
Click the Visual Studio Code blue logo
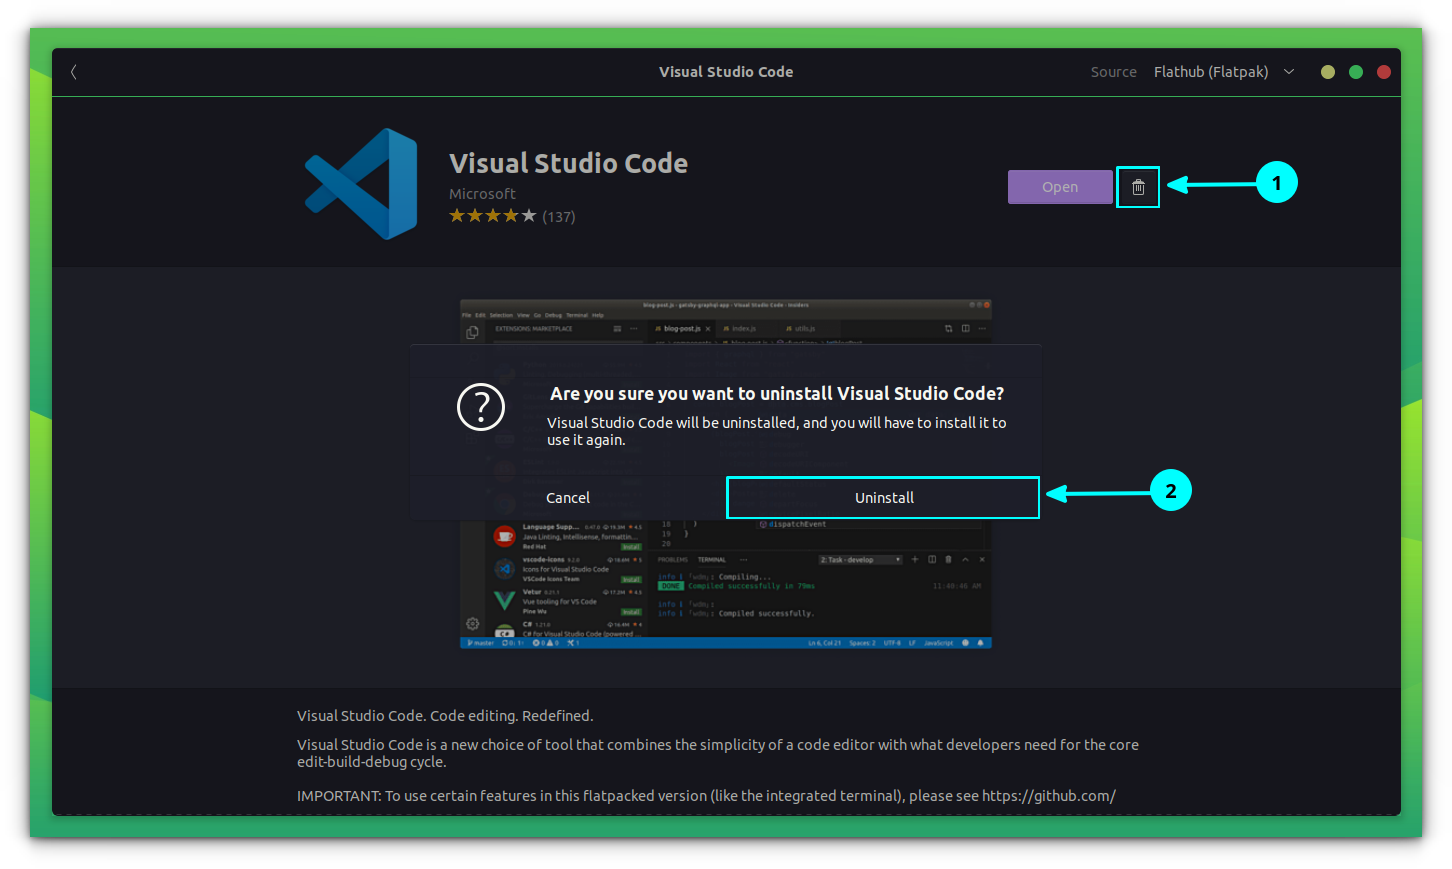coord(360,183)
